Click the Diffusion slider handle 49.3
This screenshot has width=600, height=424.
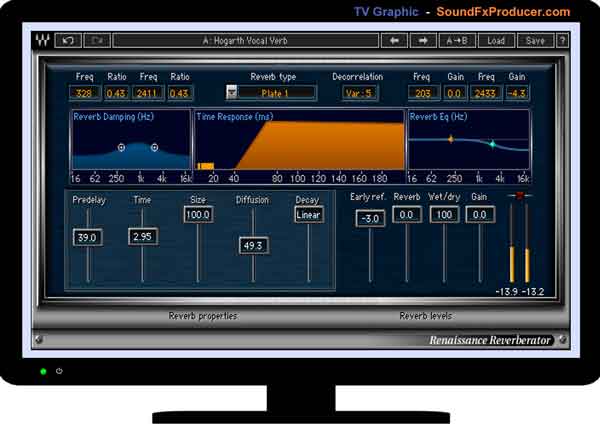(253, 246)
